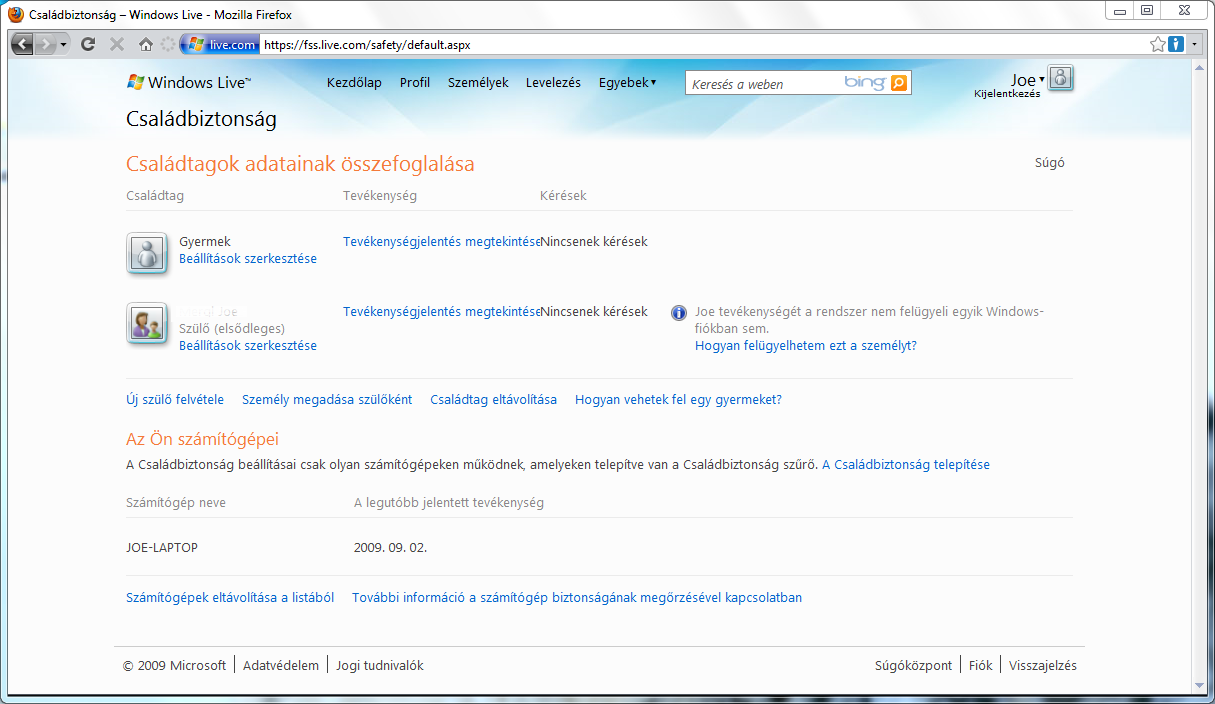Click the Joe parent avatar icon
This screenshot has width=1215, height=704.
[147, 324]
